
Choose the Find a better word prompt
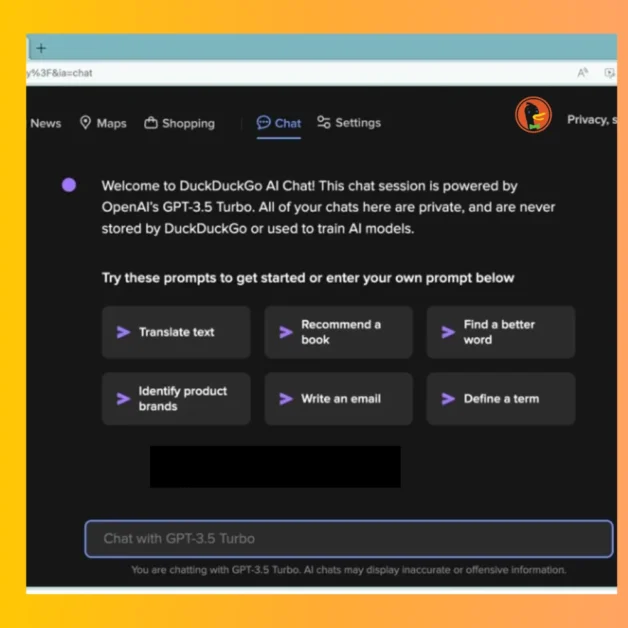tap(501, 332)
